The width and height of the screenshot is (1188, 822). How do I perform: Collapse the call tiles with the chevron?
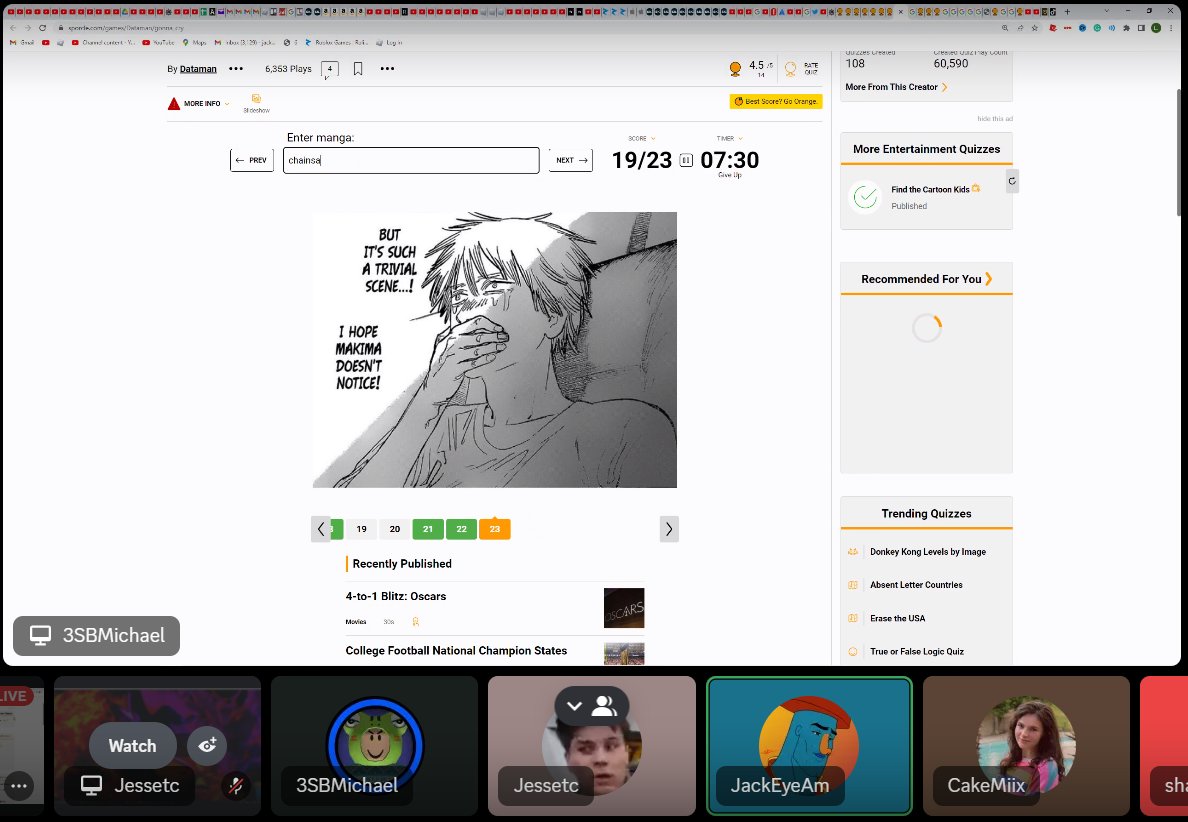click(x=574, y=706)
